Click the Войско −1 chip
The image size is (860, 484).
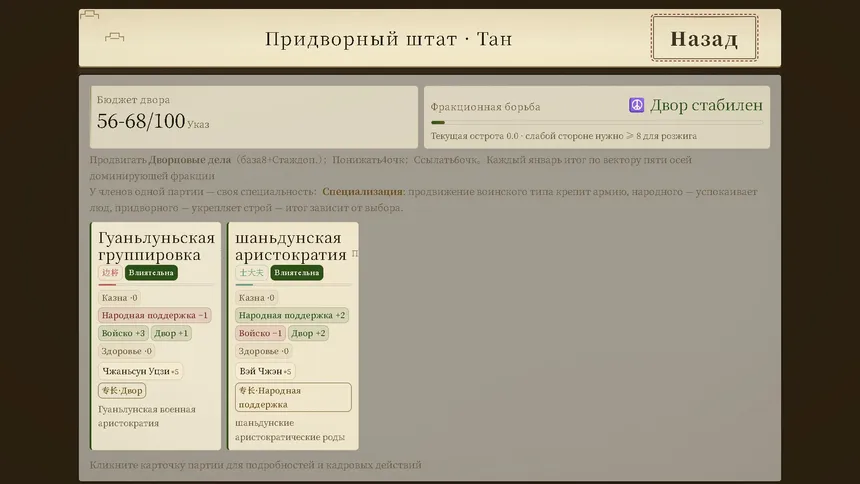click(260, 333)
